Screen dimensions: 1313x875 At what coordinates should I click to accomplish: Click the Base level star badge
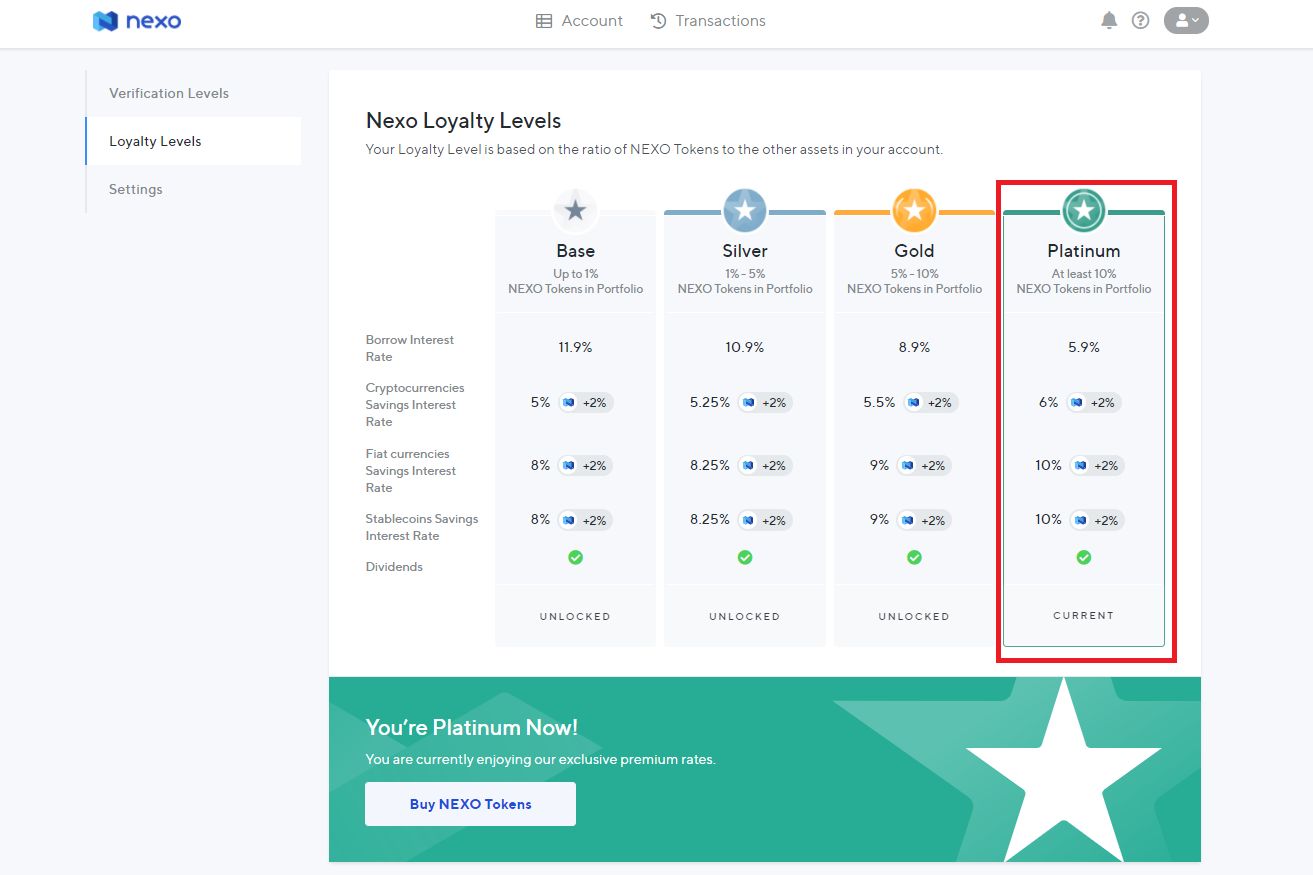coord(575,211)
